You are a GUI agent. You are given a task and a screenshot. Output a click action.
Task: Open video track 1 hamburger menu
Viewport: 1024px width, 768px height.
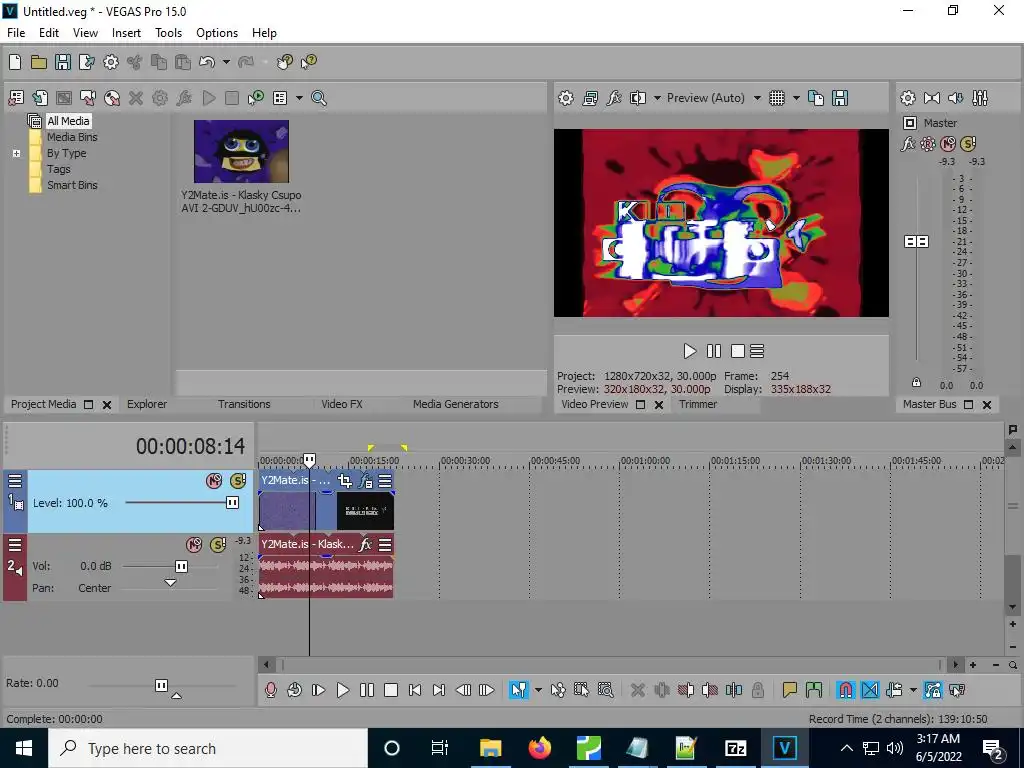14,481
